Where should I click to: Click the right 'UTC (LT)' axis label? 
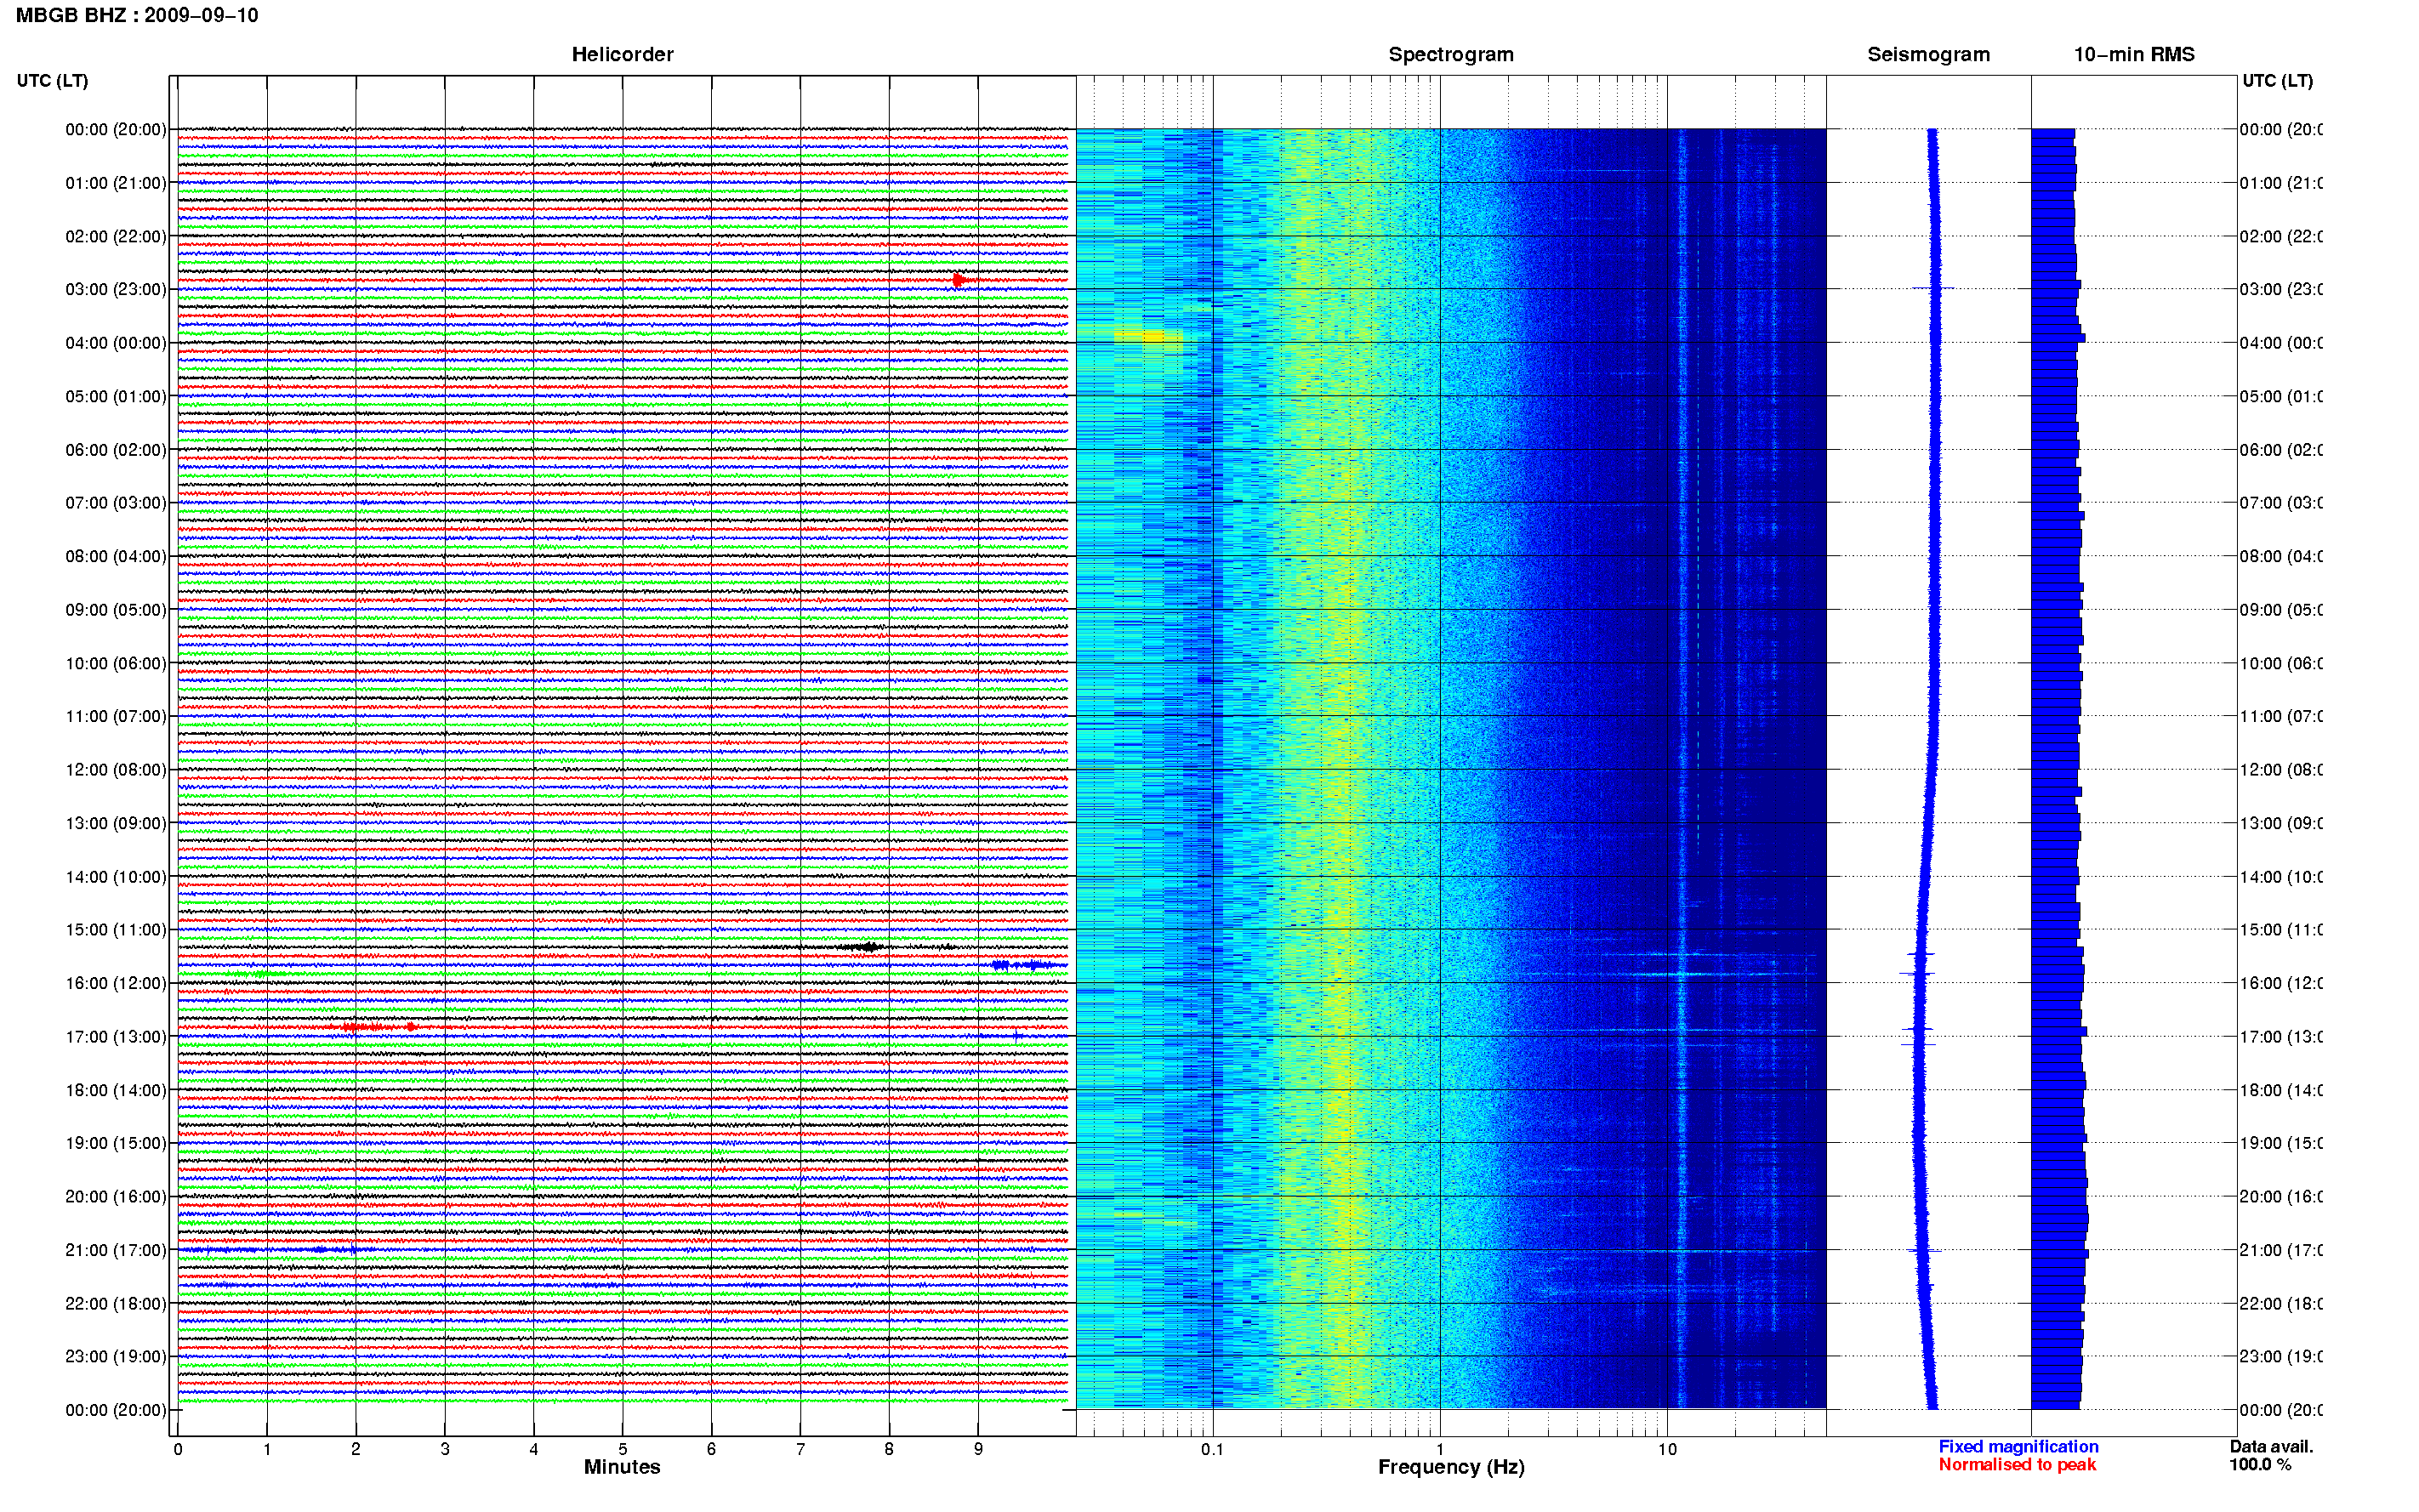[2277, 80]
